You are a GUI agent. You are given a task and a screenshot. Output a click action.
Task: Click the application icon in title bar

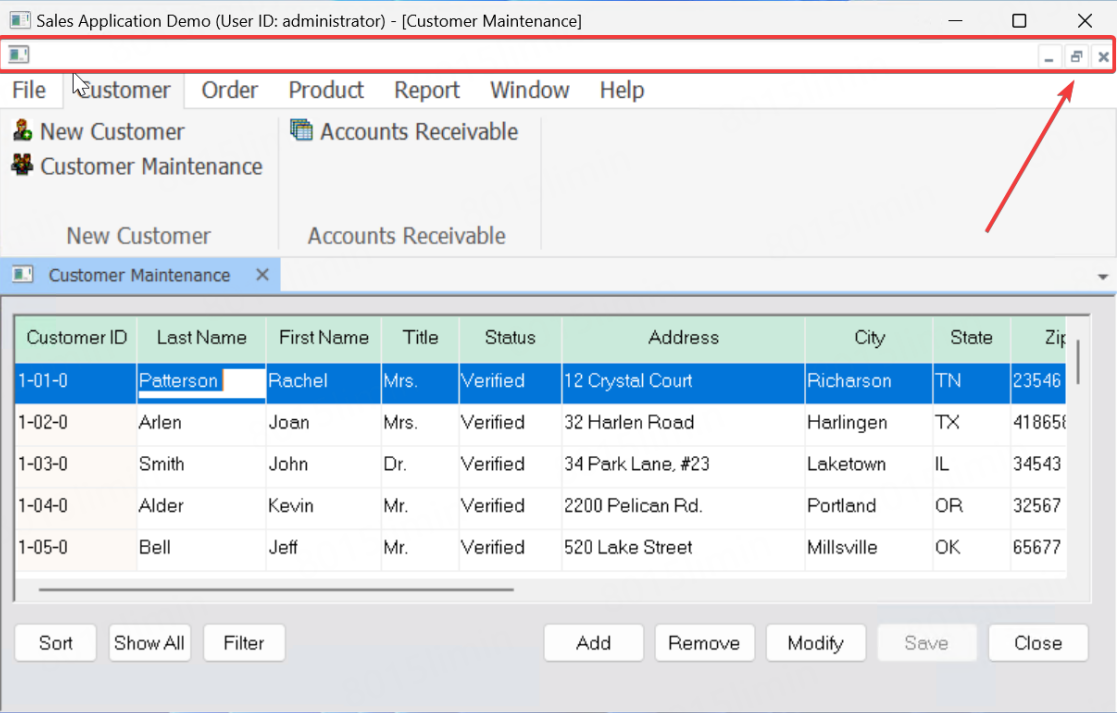pyautogui.click(x=19, y=20)
